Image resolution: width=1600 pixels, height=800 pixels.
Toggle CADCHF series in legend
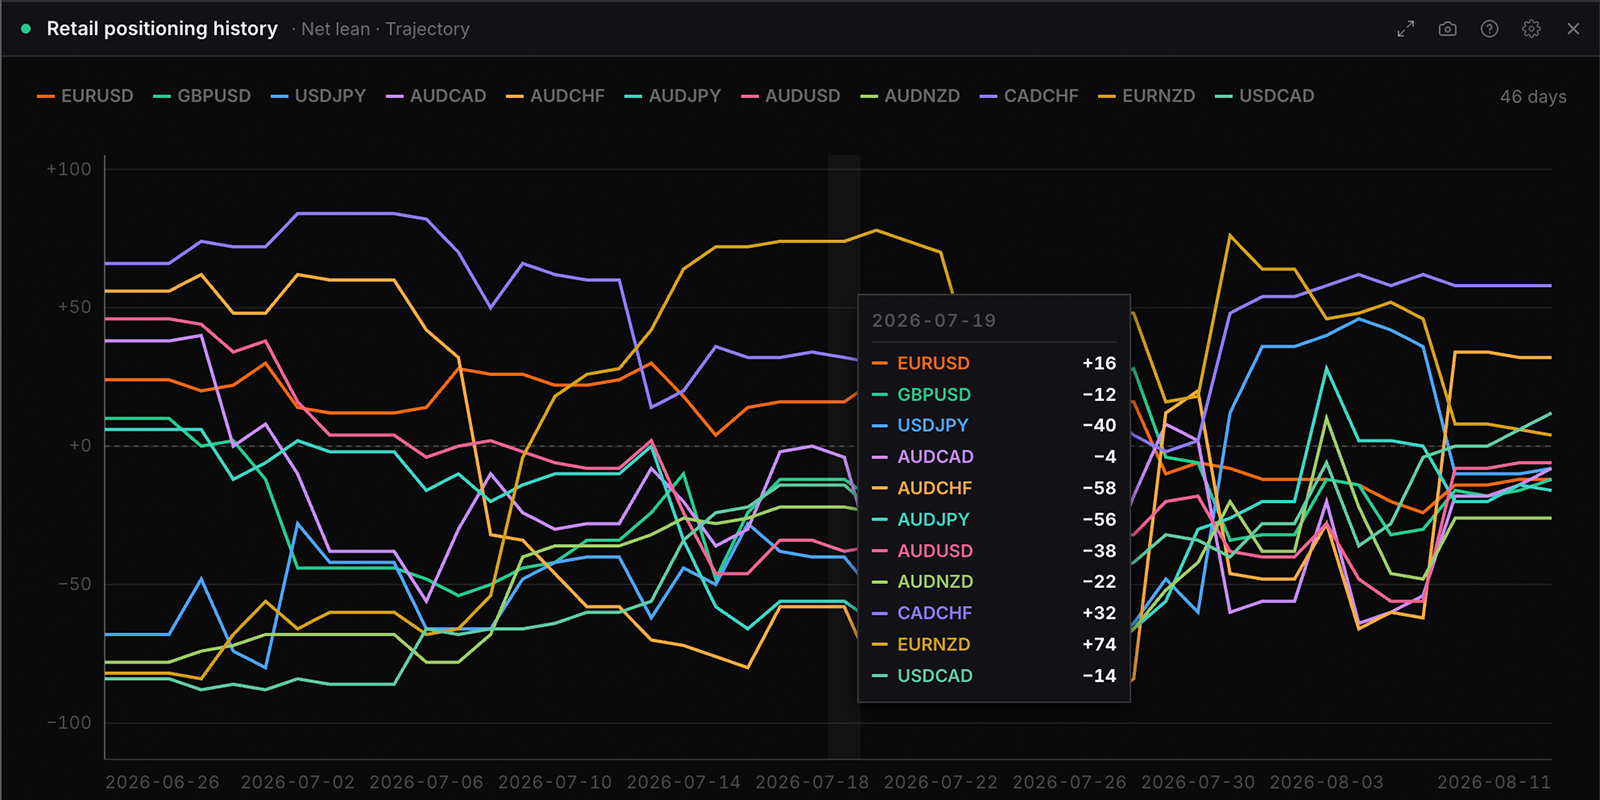(x=1029, y=96)
